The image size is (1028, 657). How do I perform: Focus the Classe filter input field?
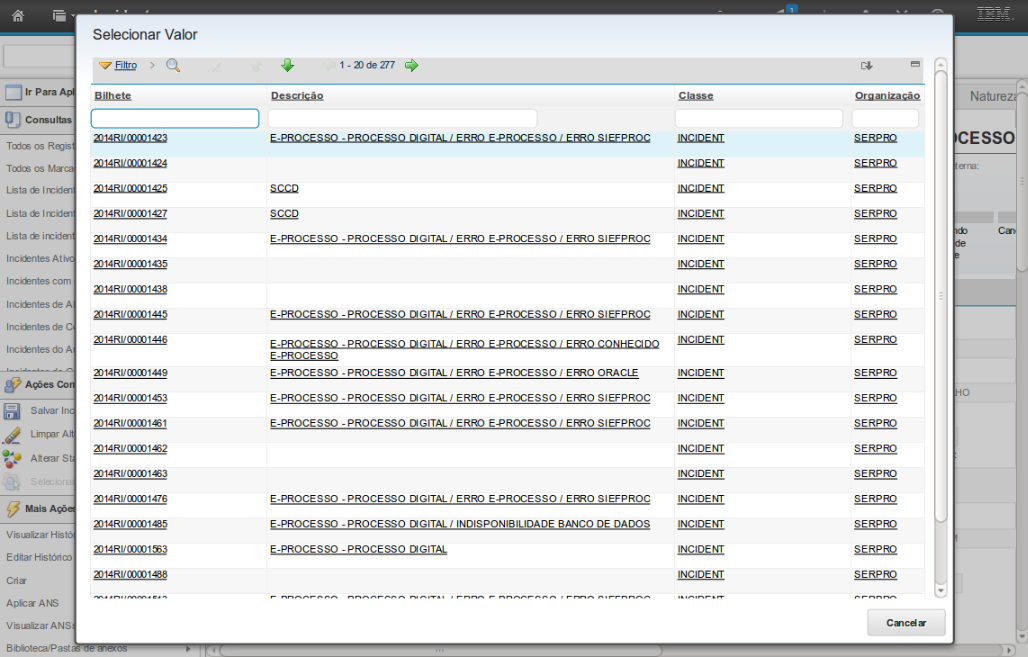[x=759, y=118]
